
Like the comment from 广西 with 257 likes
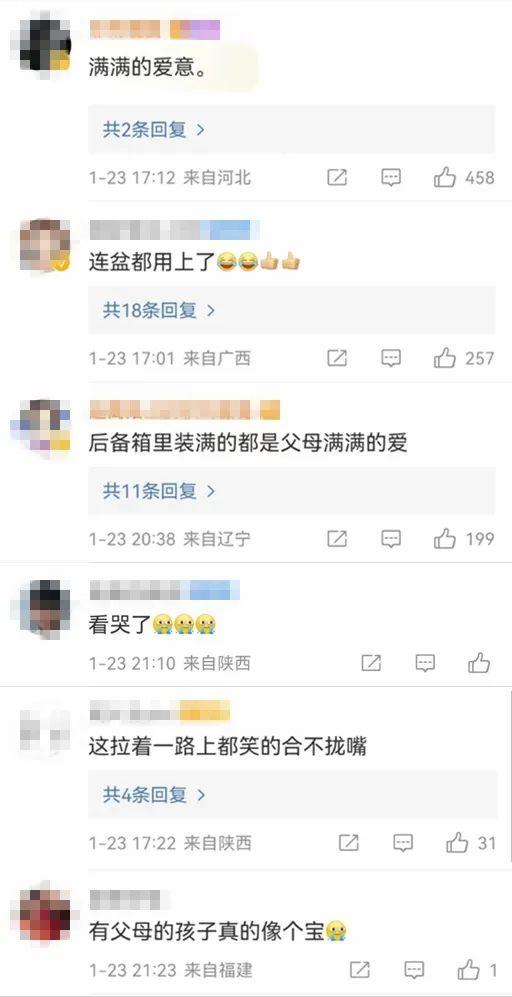tap(445, 359)
